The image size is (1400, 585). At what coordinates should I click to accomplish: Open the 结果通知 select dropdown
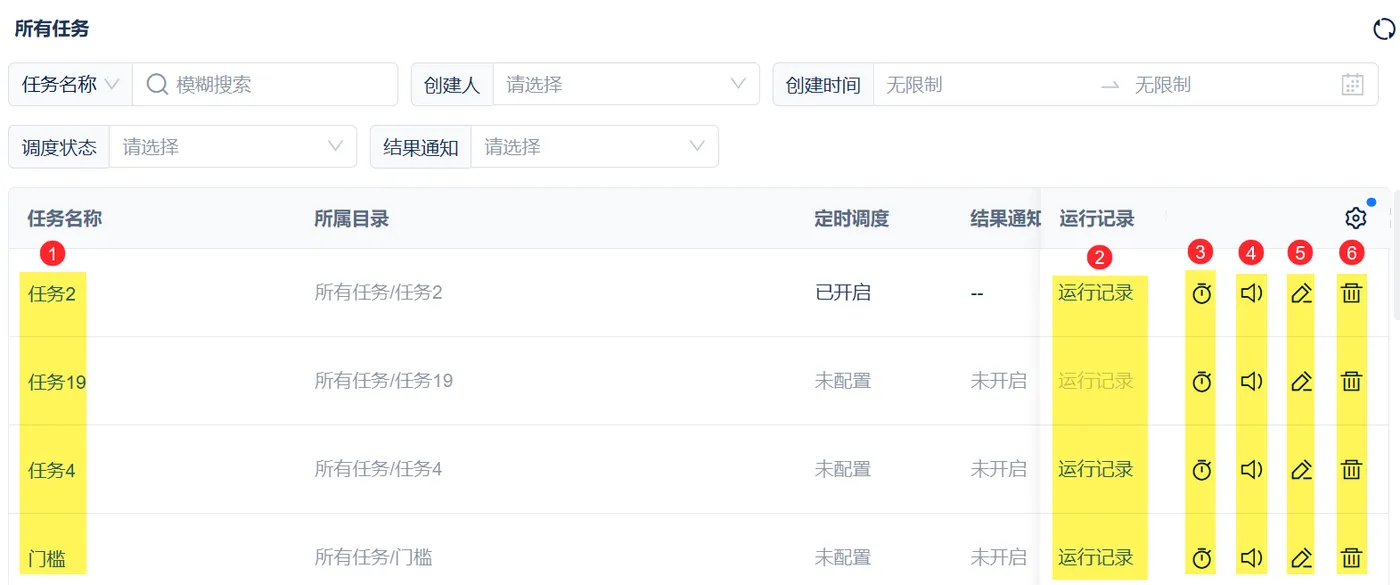(x=594, y=147)
